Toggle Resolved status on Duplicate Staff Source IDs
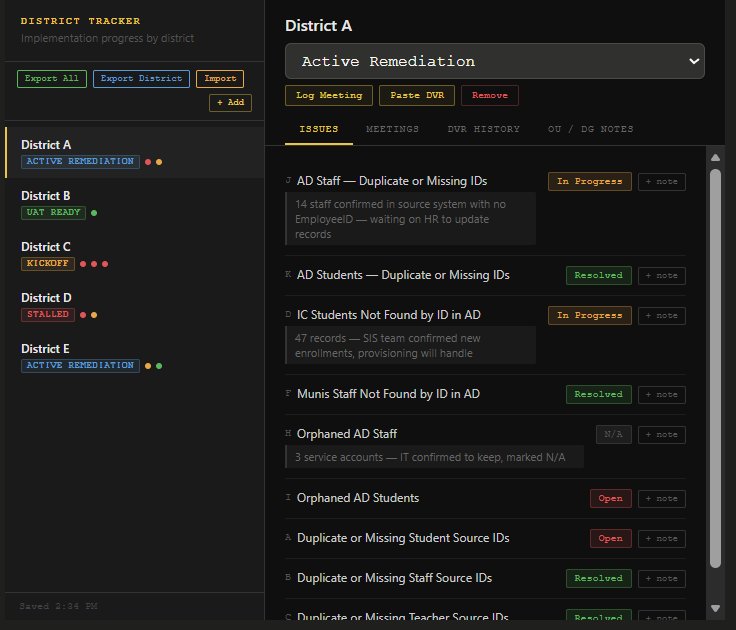736x630 pixels. click(x=598, y=578)
